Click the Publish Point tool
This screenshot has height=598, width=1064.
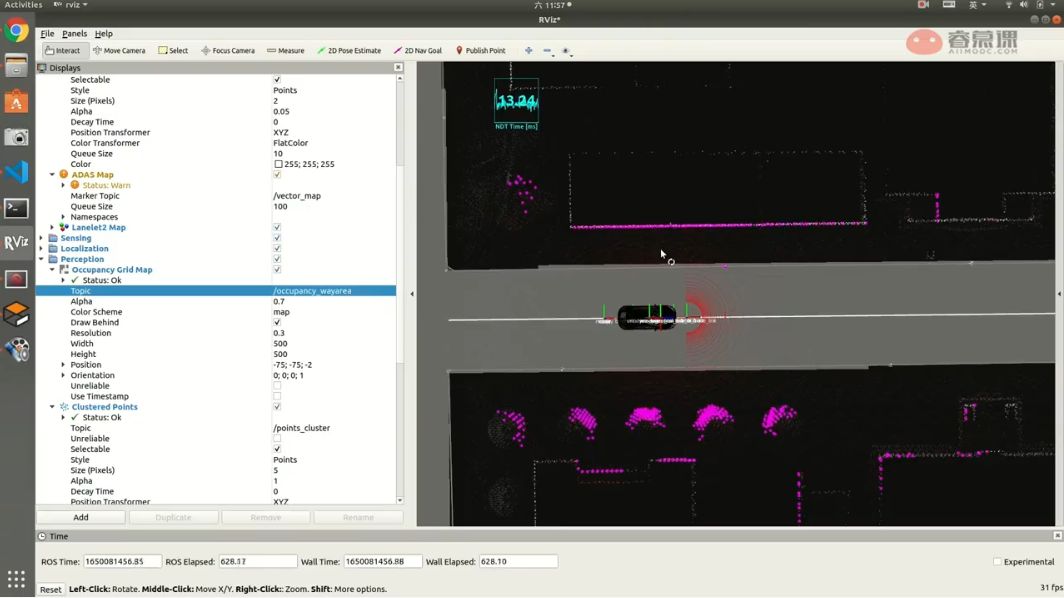(481, 50)
